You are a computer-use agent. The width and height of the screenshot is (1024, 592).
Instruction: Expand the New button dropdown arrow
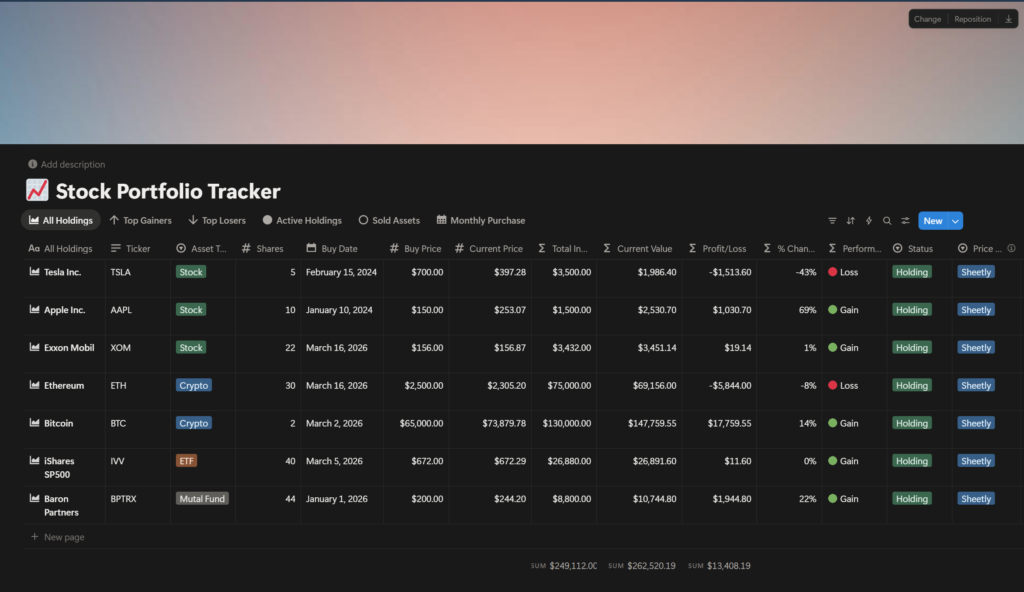[955, 221]
